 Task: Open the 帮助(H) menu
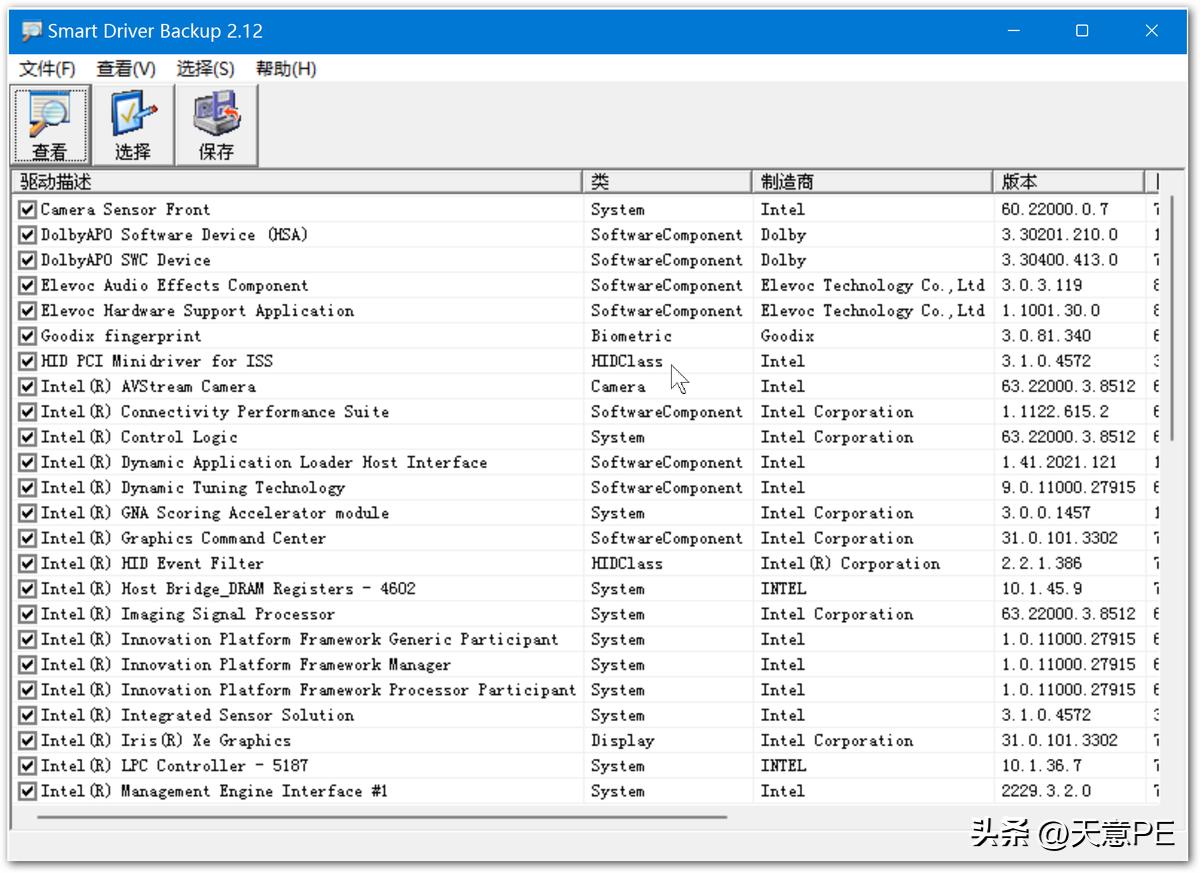coord(286,69)
